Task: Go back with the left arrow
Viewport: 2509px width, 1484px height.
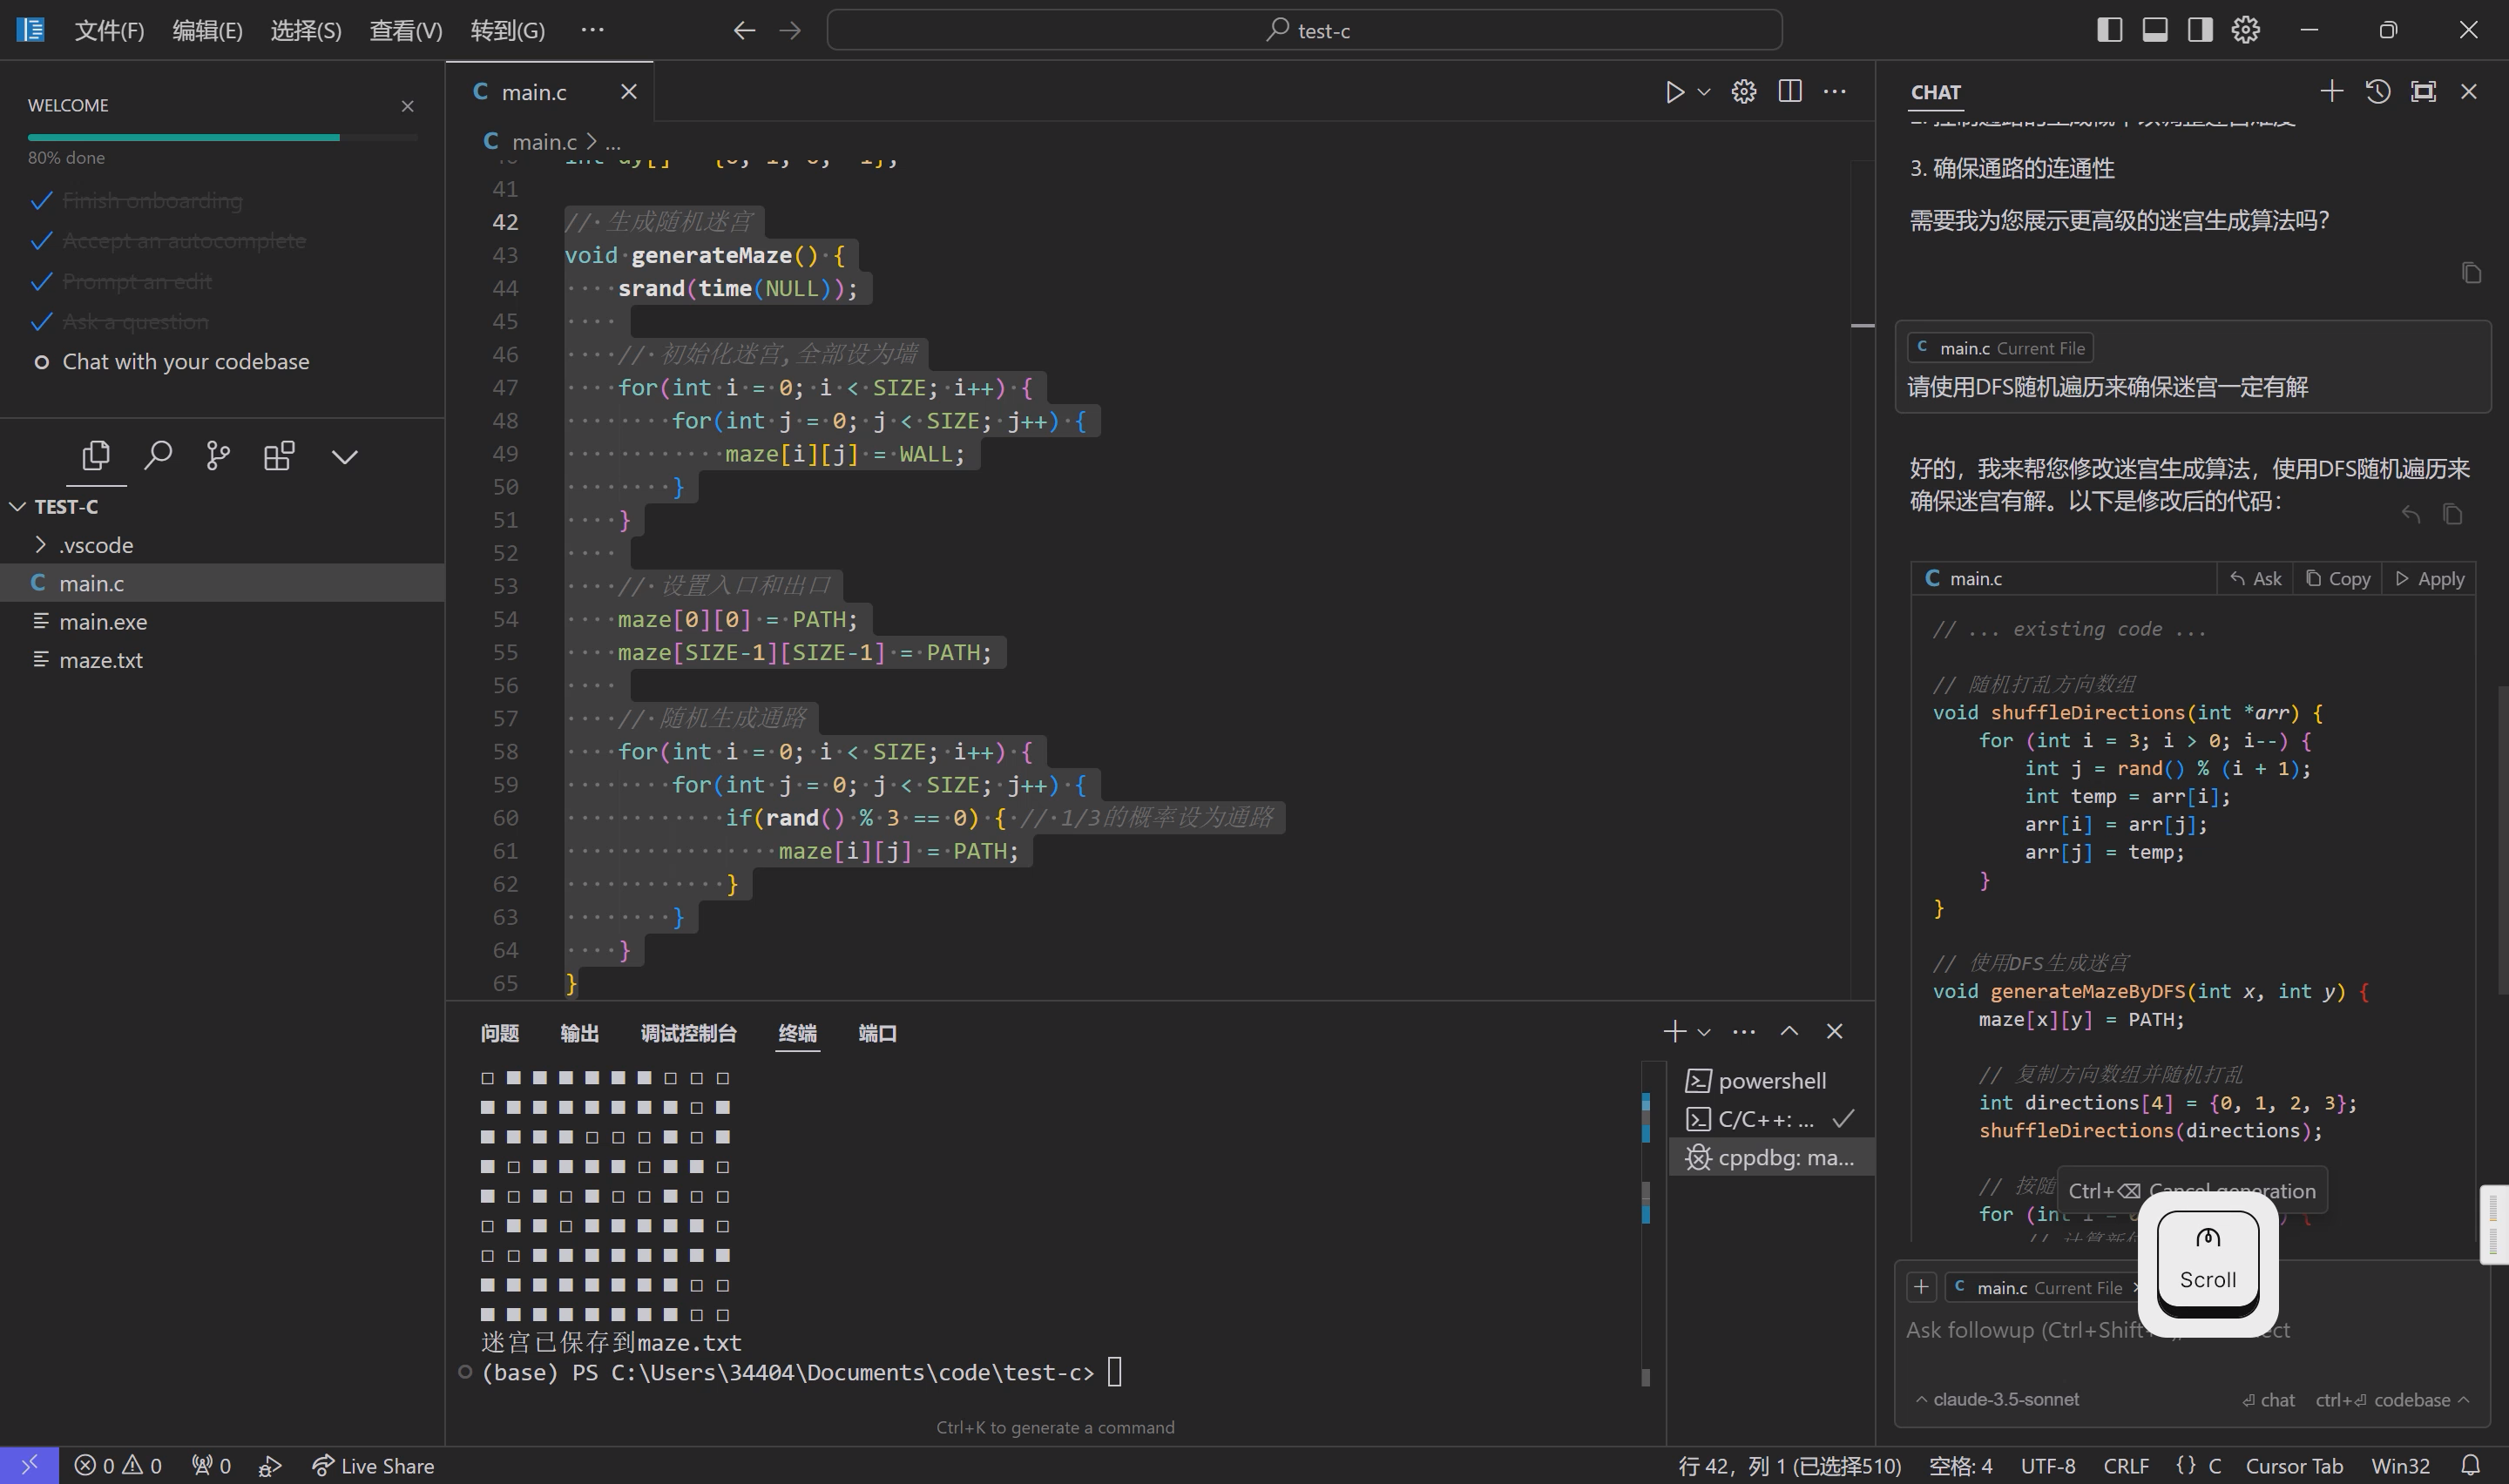Action: click(x=744, y=30)
